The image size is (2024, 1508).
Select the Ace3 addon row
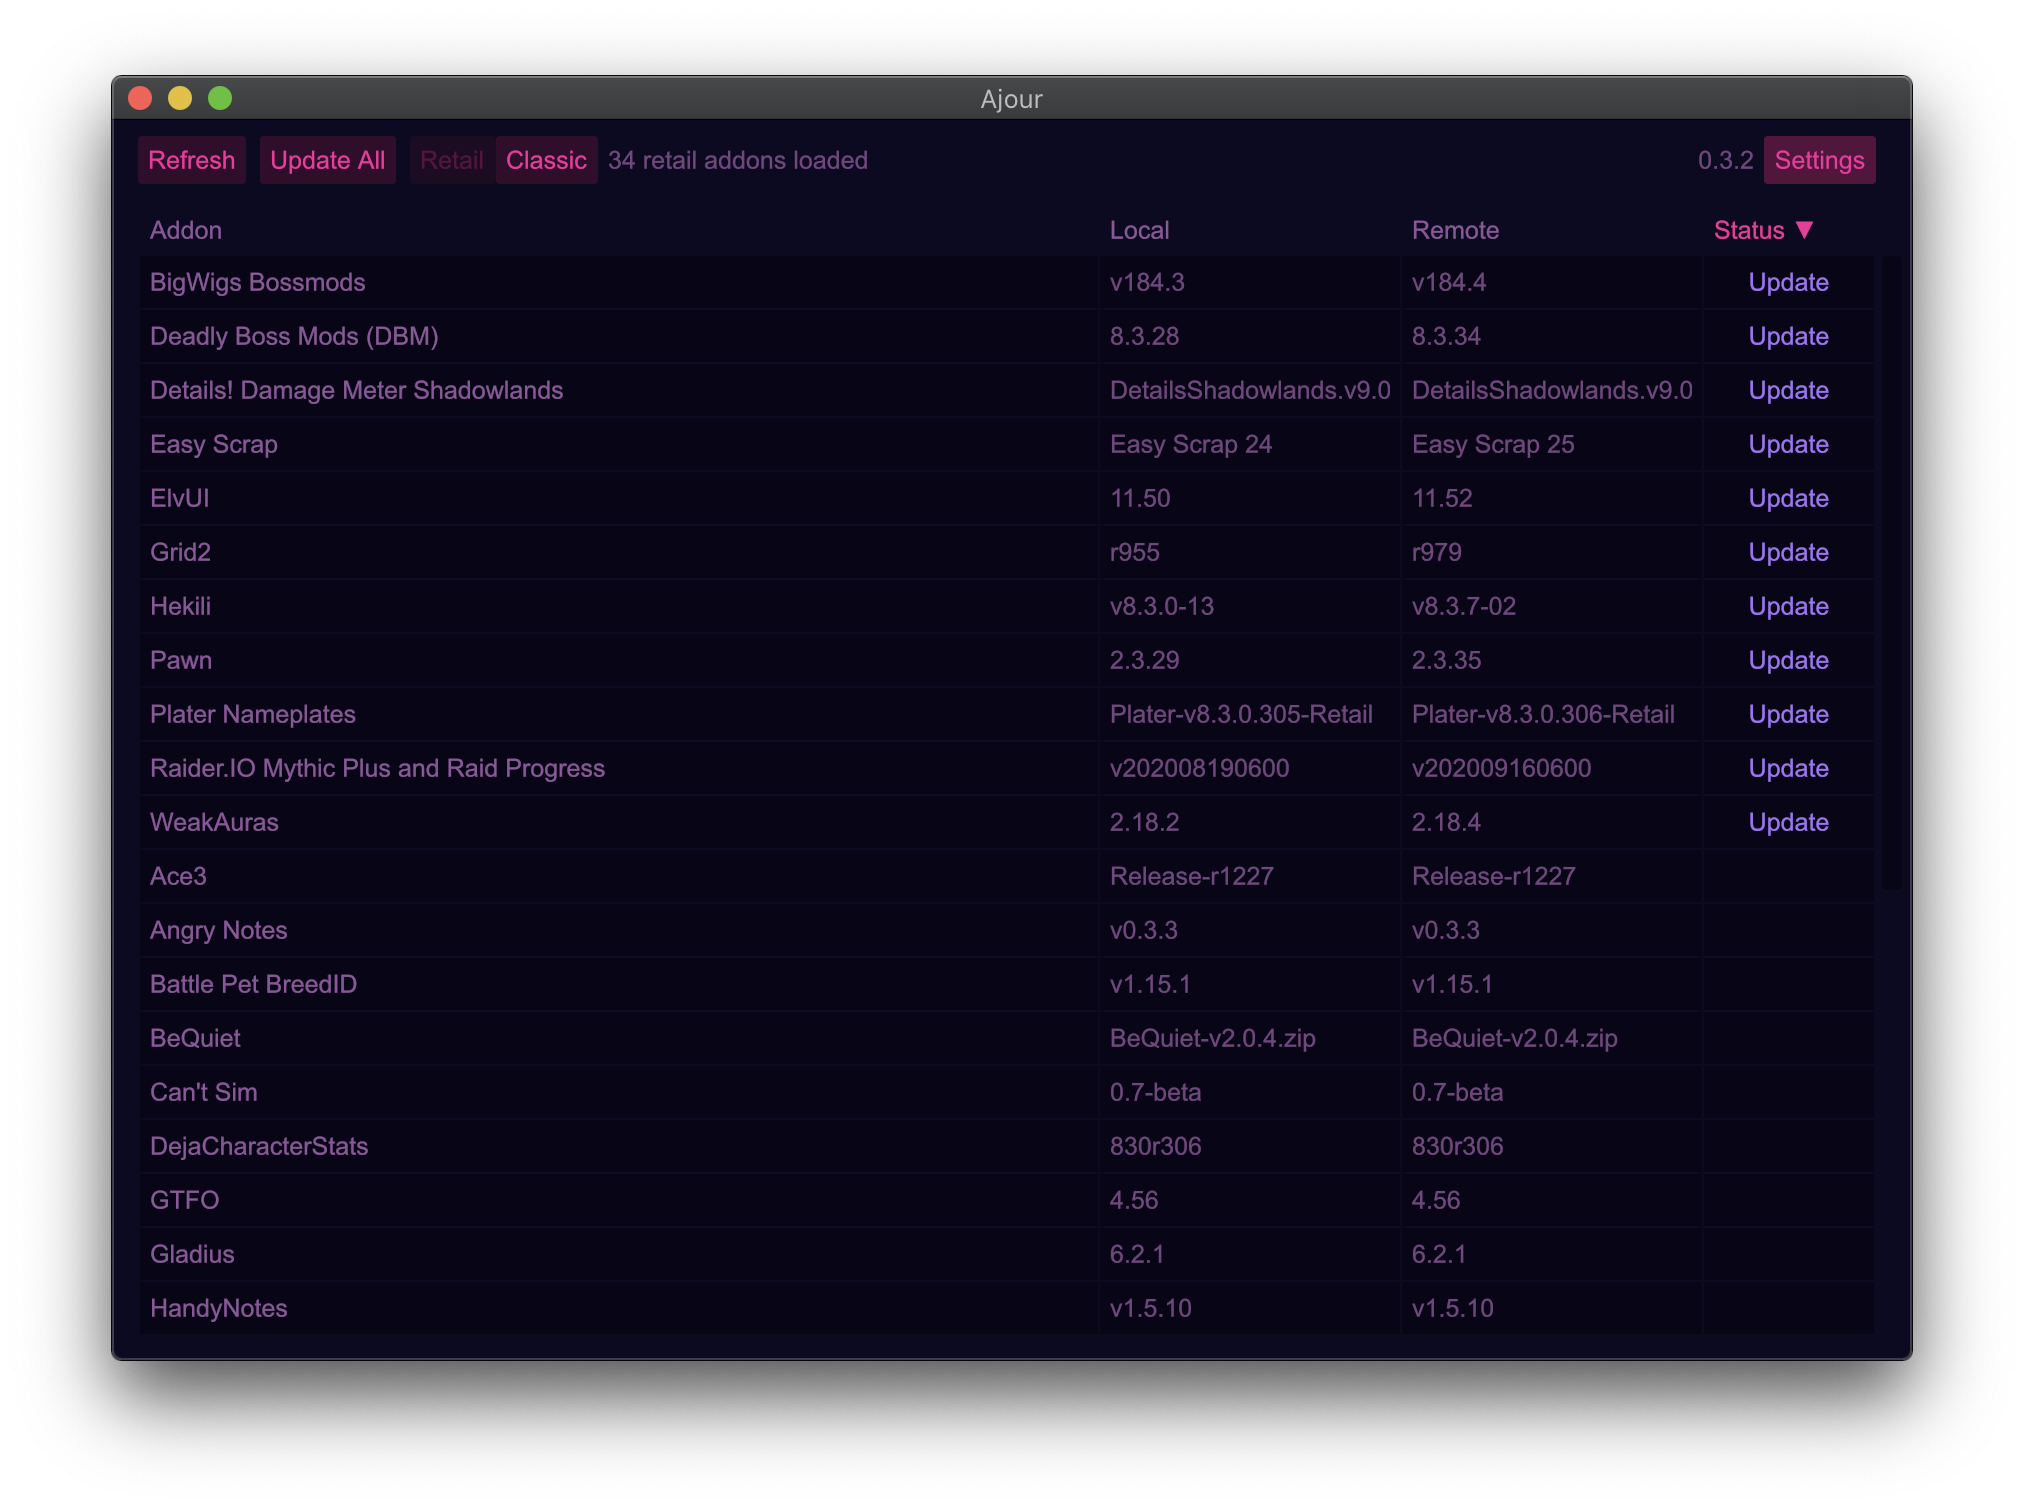[x=178, y=877]
